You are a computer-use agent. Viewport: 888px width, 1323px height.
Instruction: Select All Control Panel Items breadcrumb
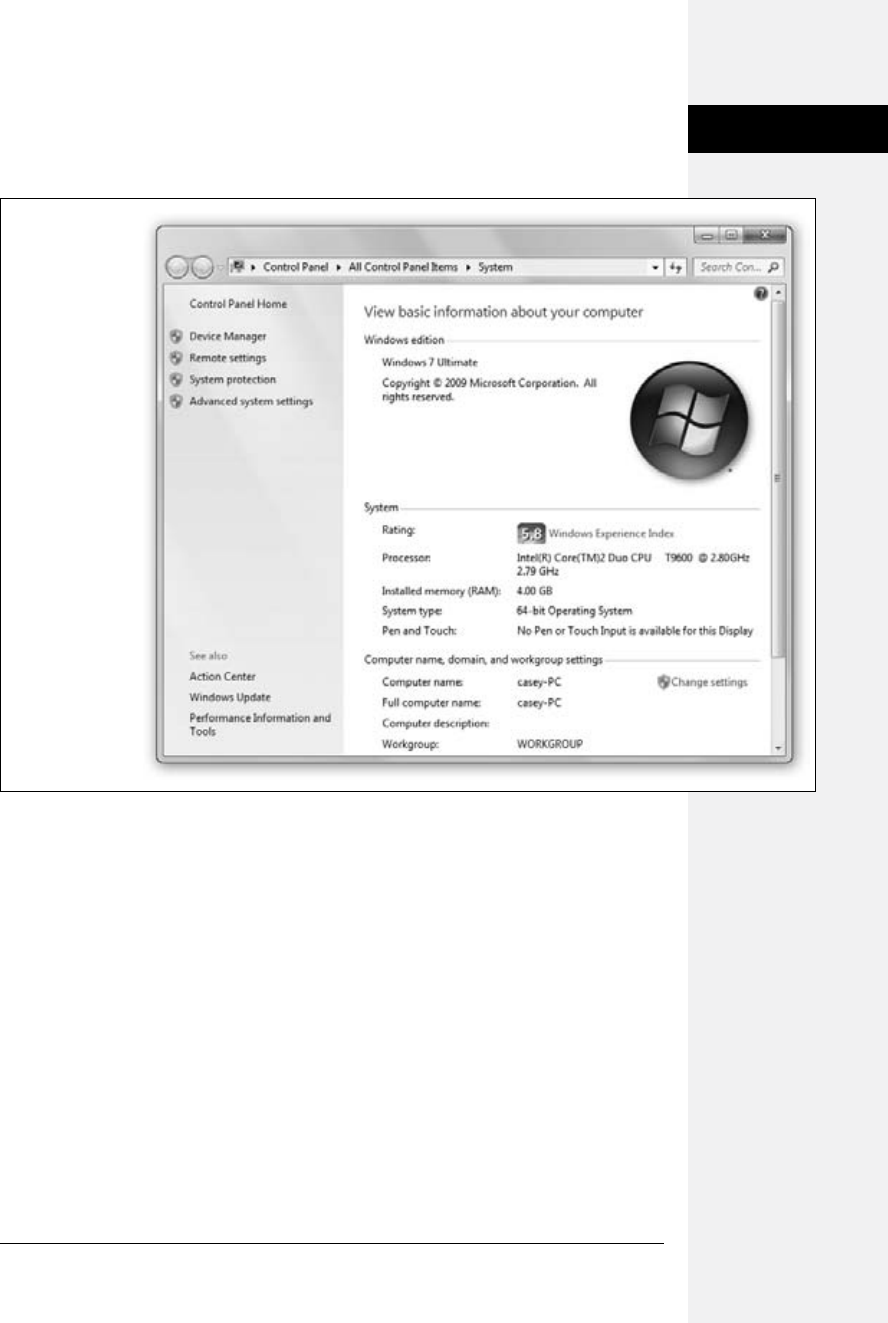tap(403, 268)
